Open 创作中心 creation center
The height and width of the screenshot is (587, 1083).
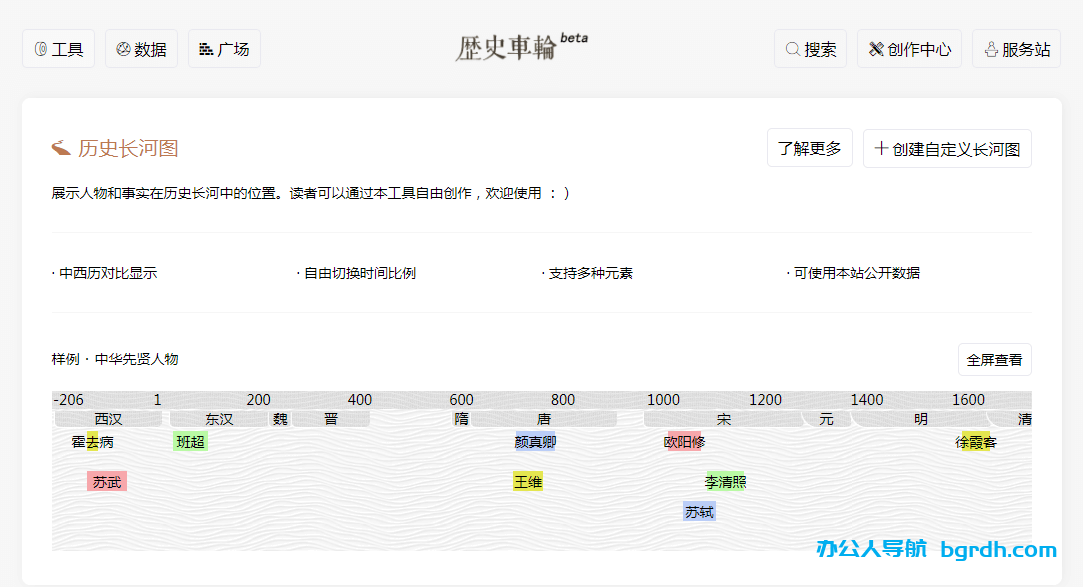tap(908, 49)
